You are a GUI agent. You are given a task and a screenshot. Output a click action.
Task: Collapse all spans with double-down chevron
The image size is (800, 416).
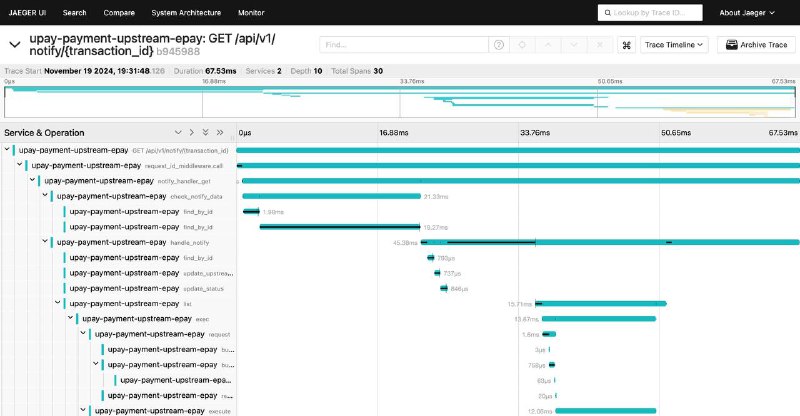[x=205, y=133]
